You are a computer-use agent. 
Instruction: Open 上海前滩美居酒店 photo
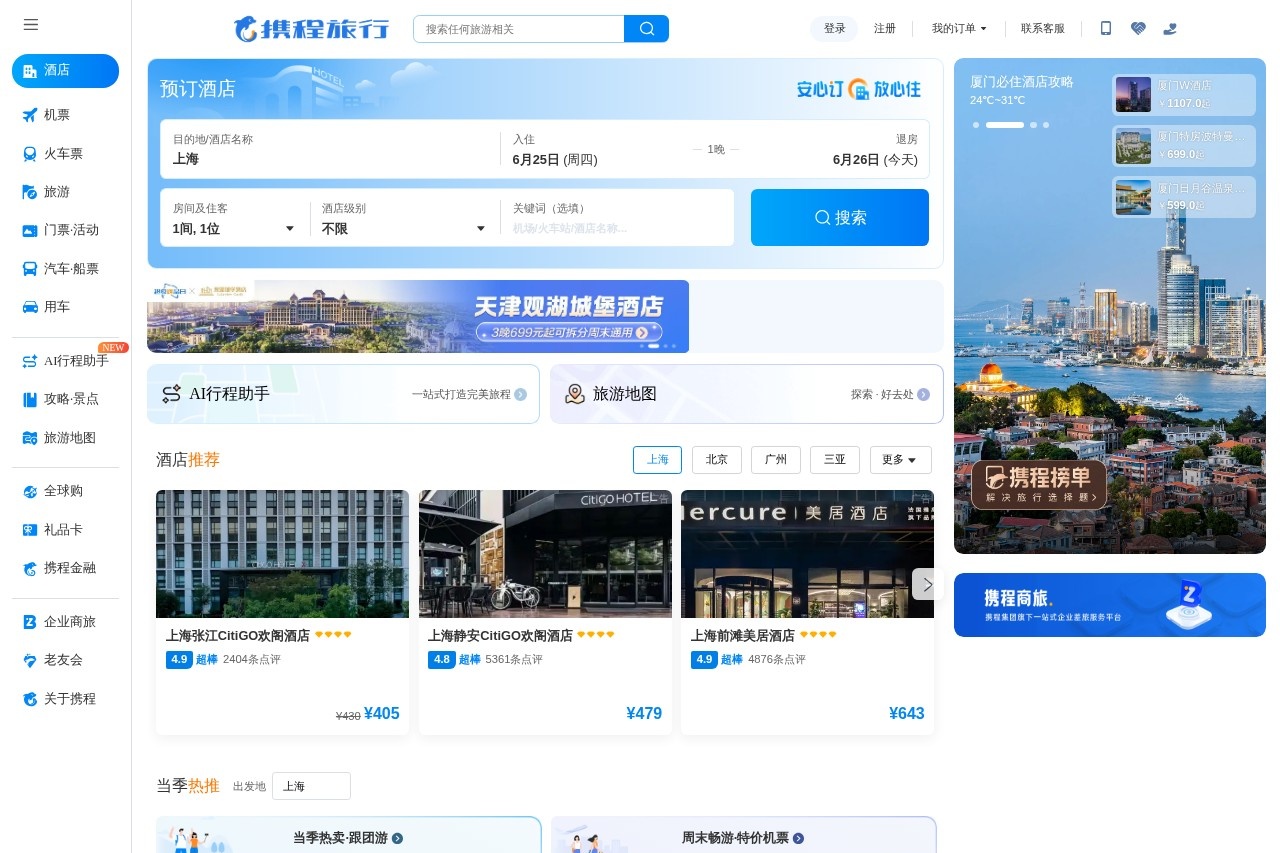pyautogui.click(x=807, y=554)
